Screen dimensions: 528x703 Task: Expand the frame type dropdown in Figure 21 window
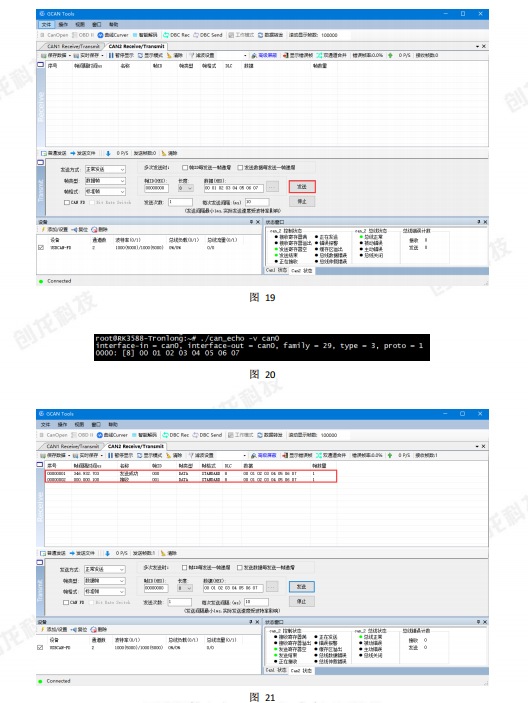point(105,581)
